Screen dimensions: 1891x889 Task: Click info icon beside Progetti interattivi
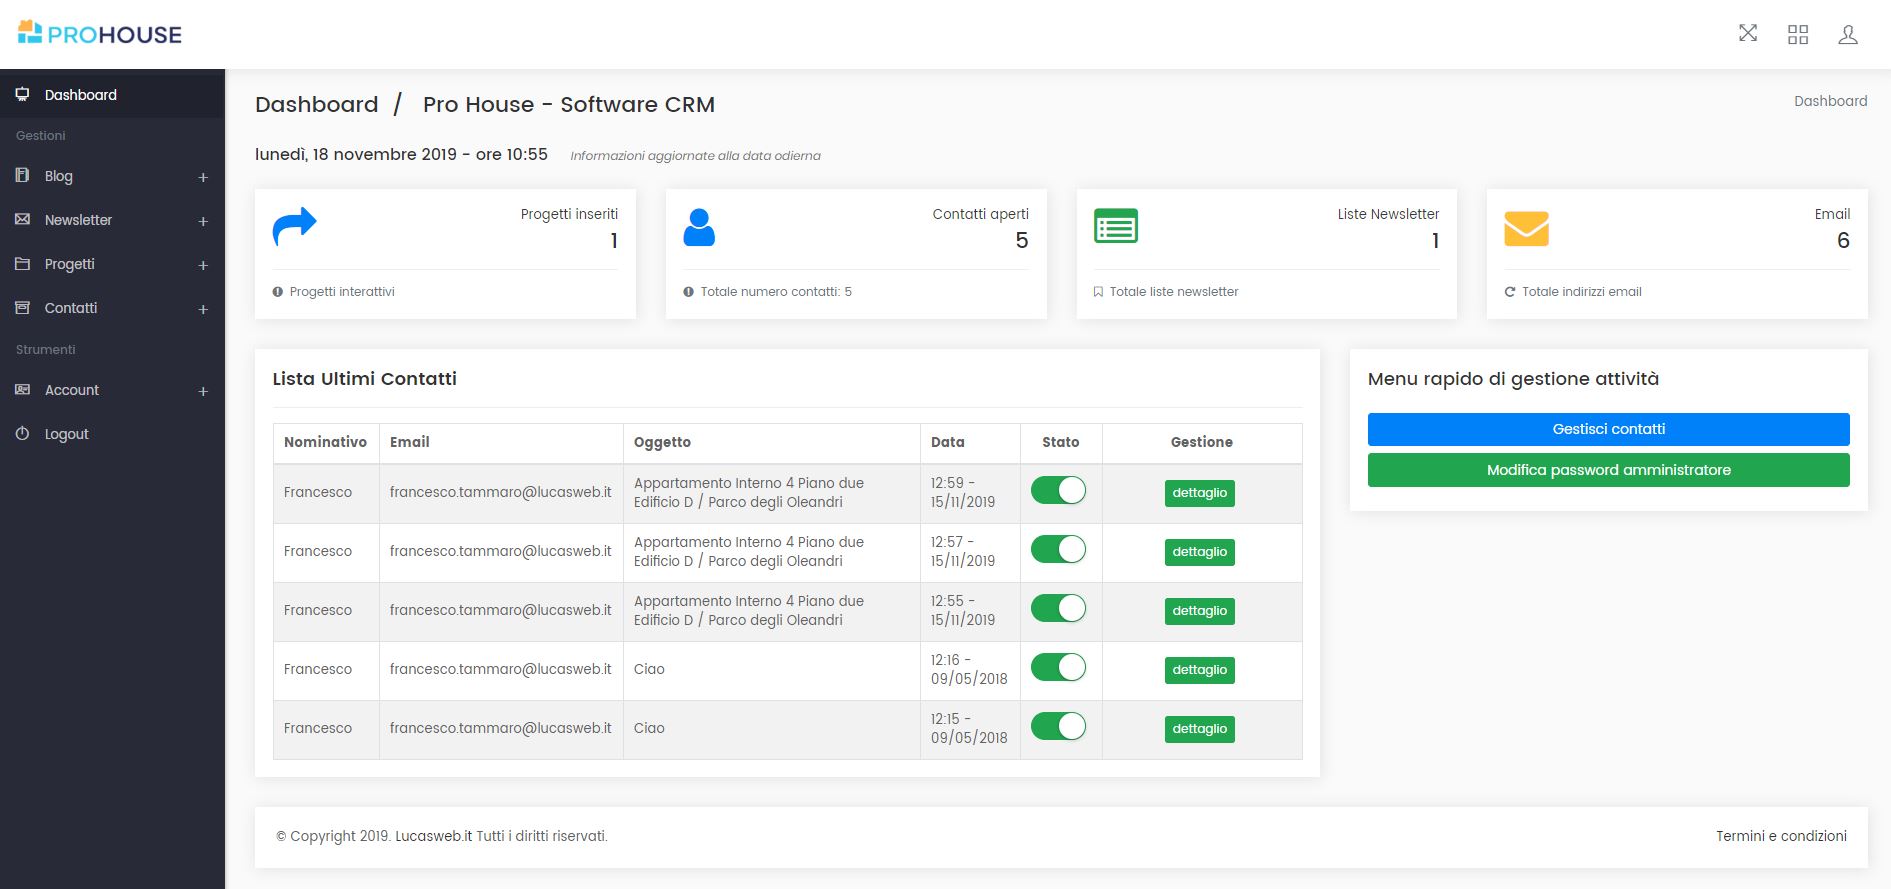278,292
